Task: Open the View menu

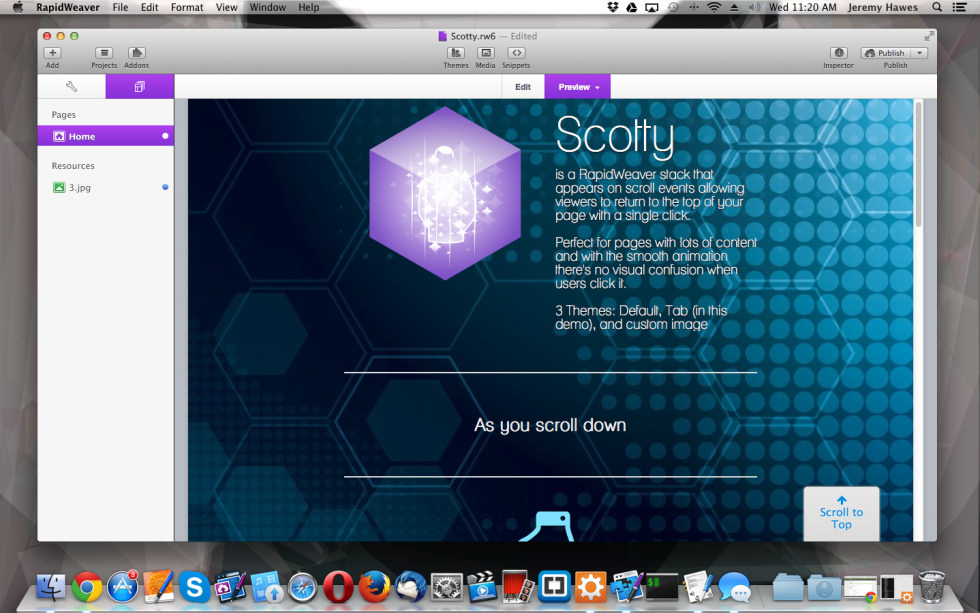Action: pyautogui.click(x=226, y=7)
